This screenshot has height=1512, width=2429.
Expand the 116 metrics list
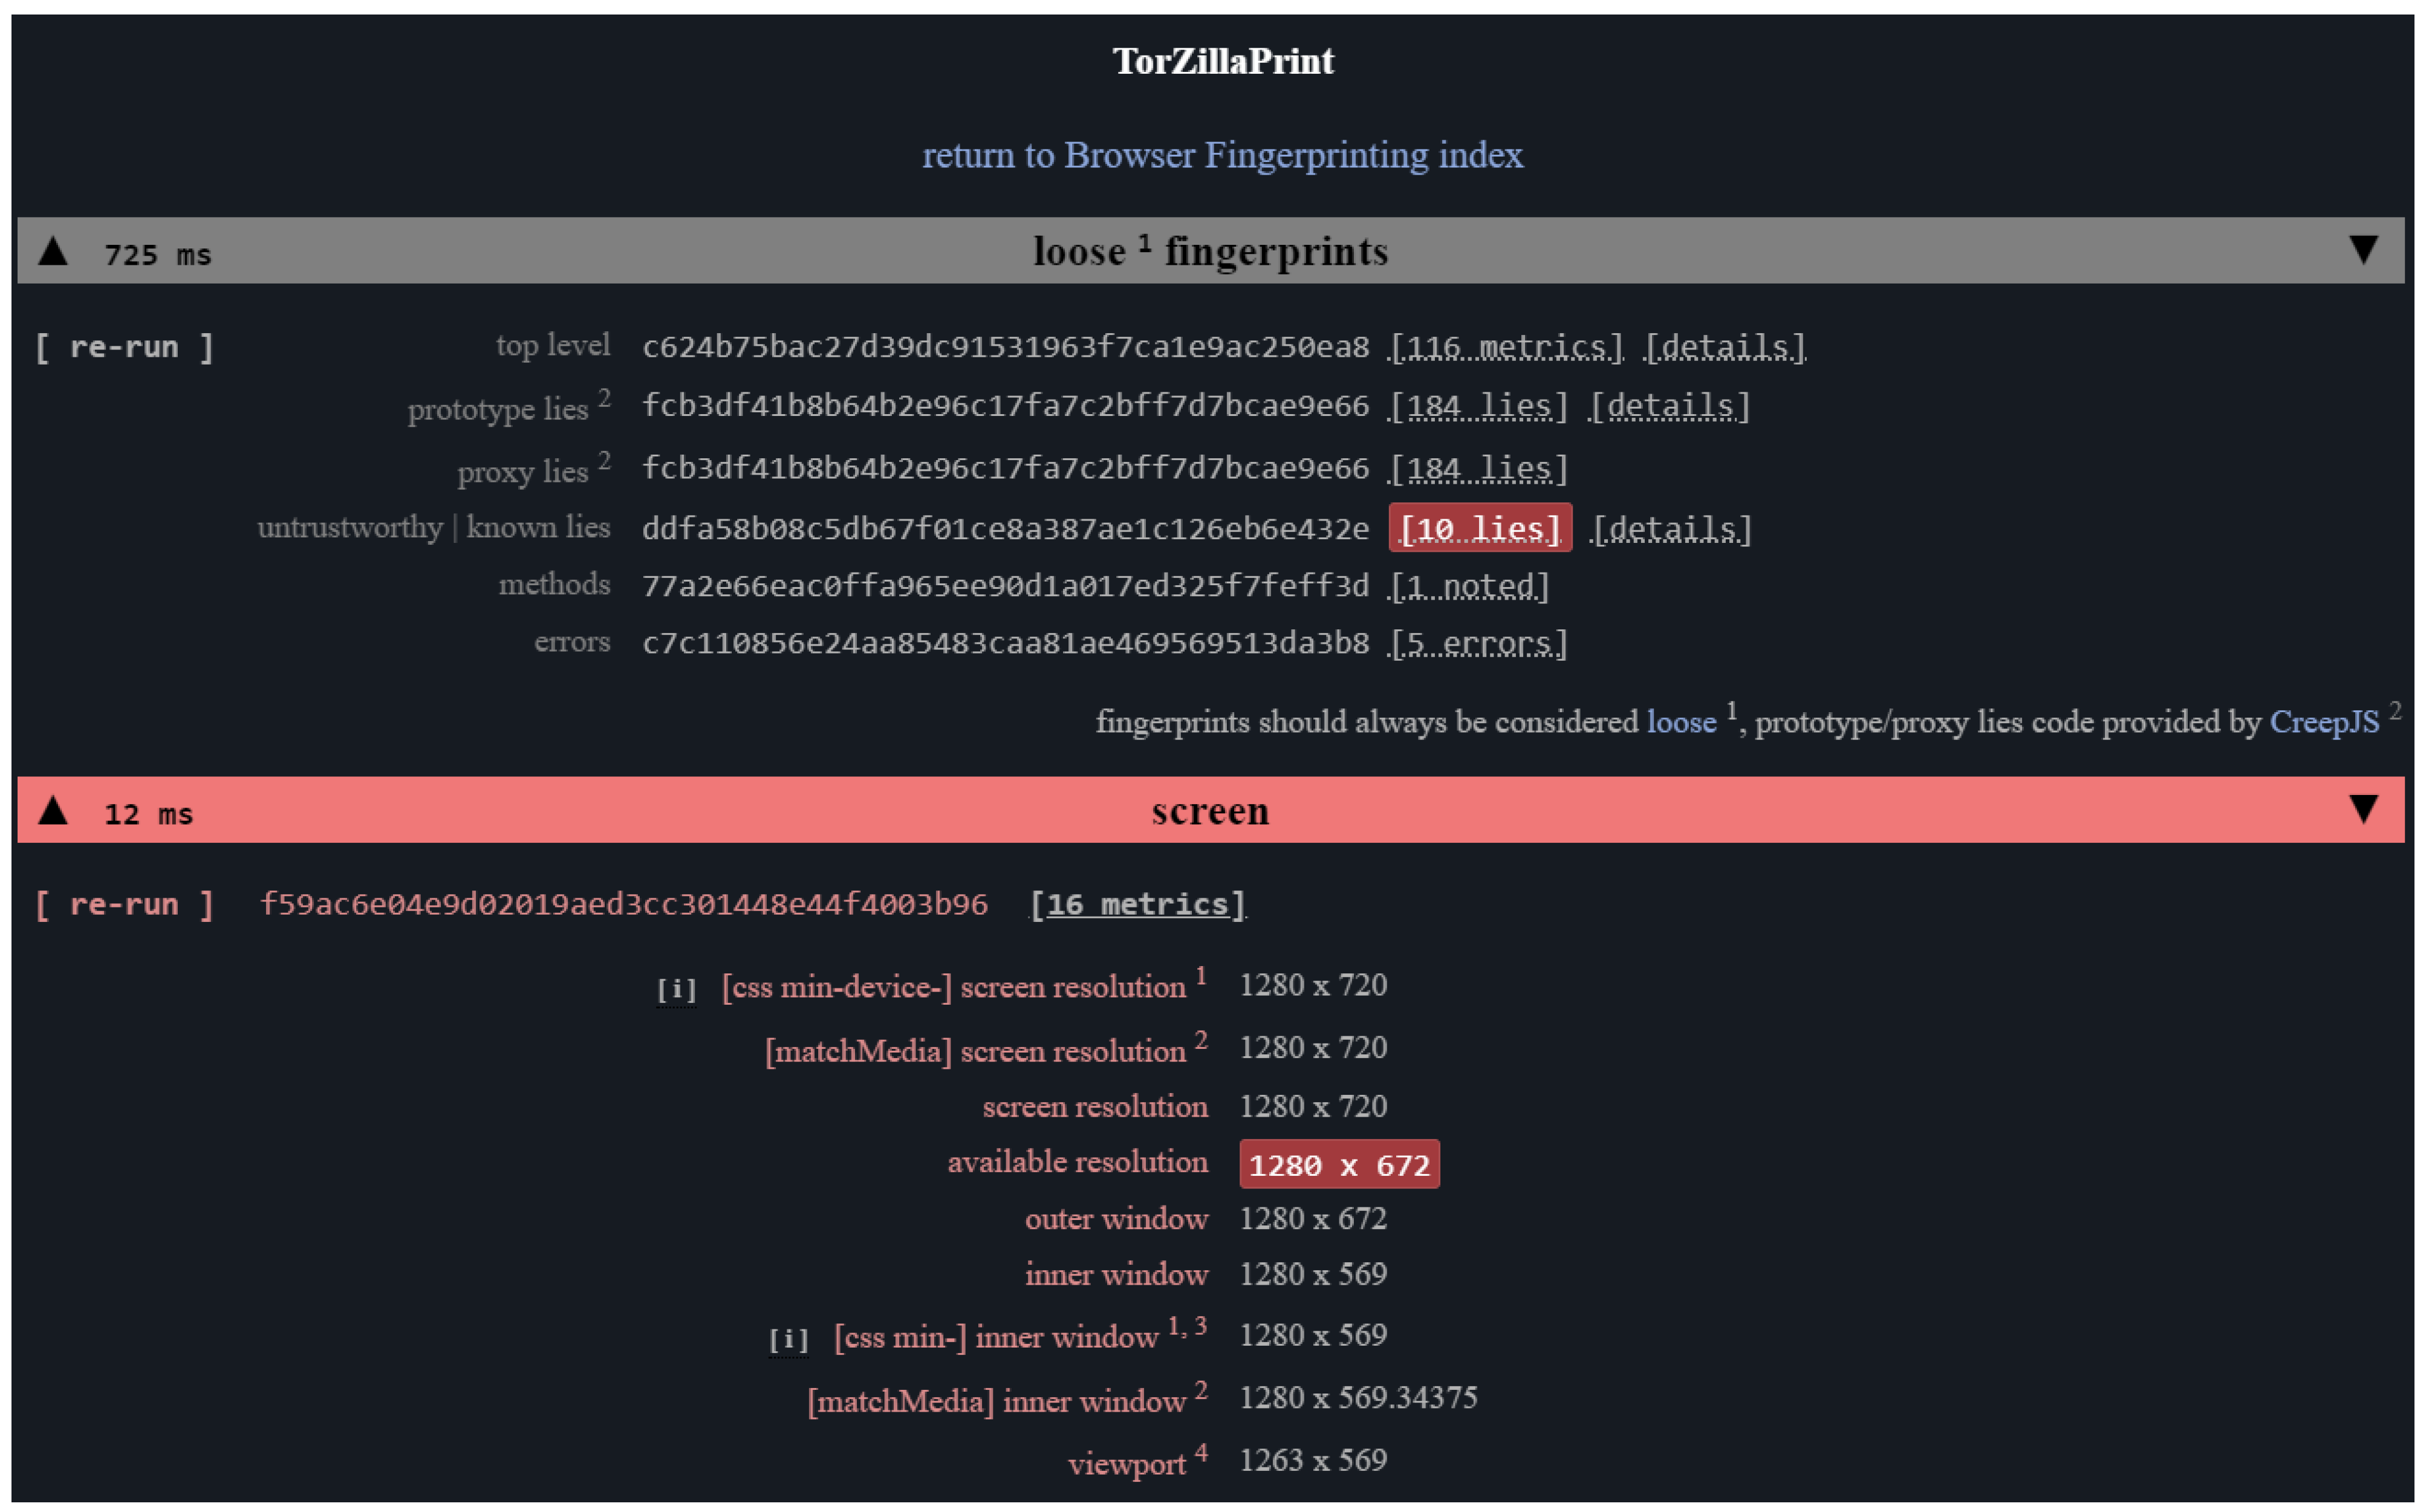1506,348
